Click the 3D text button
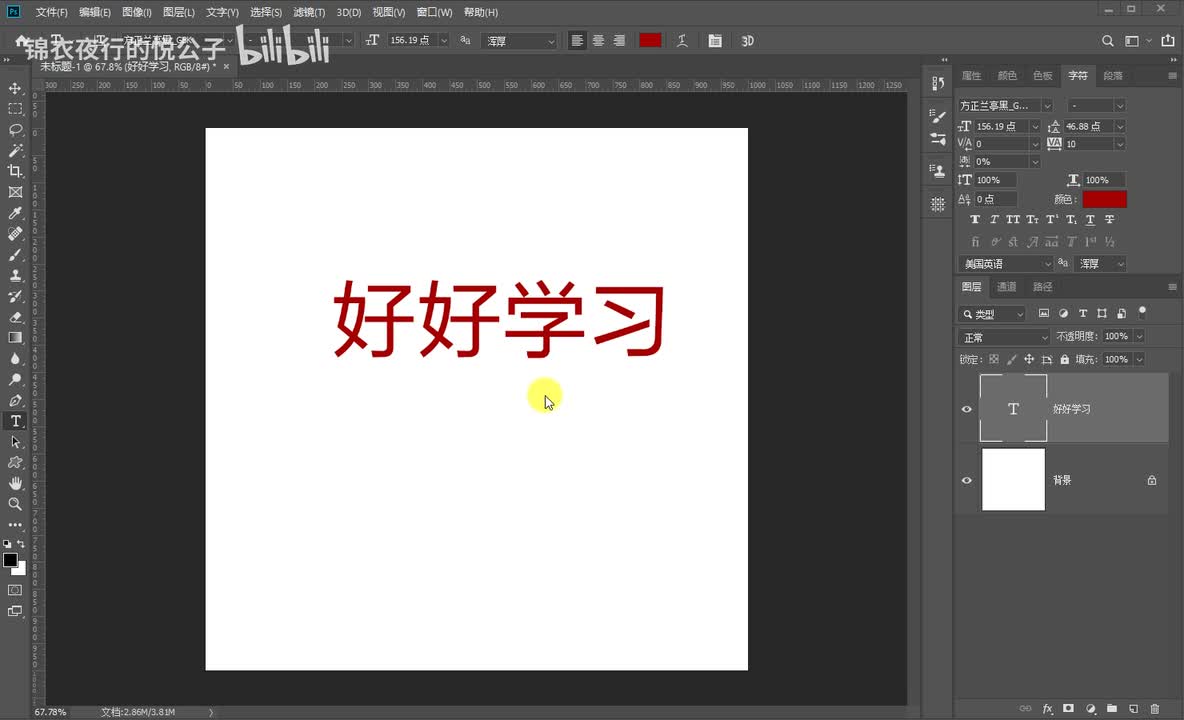 [748, 41]
